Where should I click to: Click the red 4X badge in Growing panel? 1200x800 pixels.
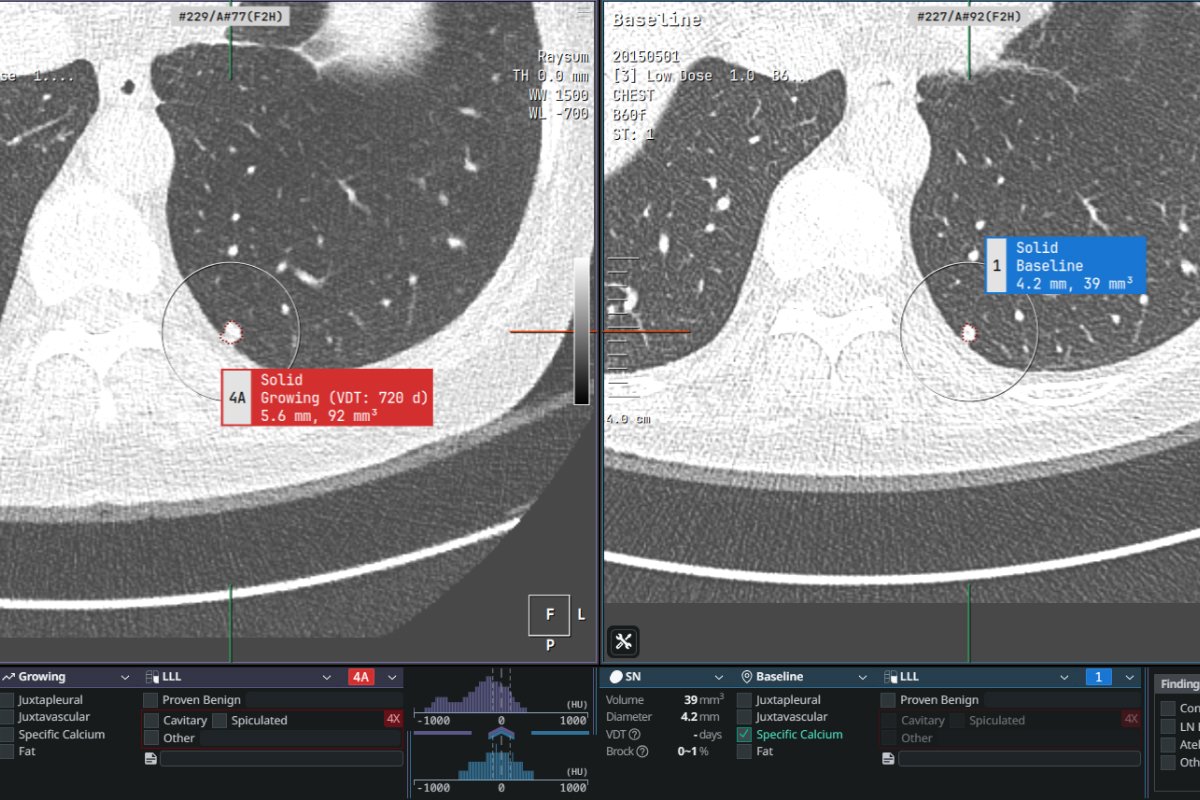(393, 719)
